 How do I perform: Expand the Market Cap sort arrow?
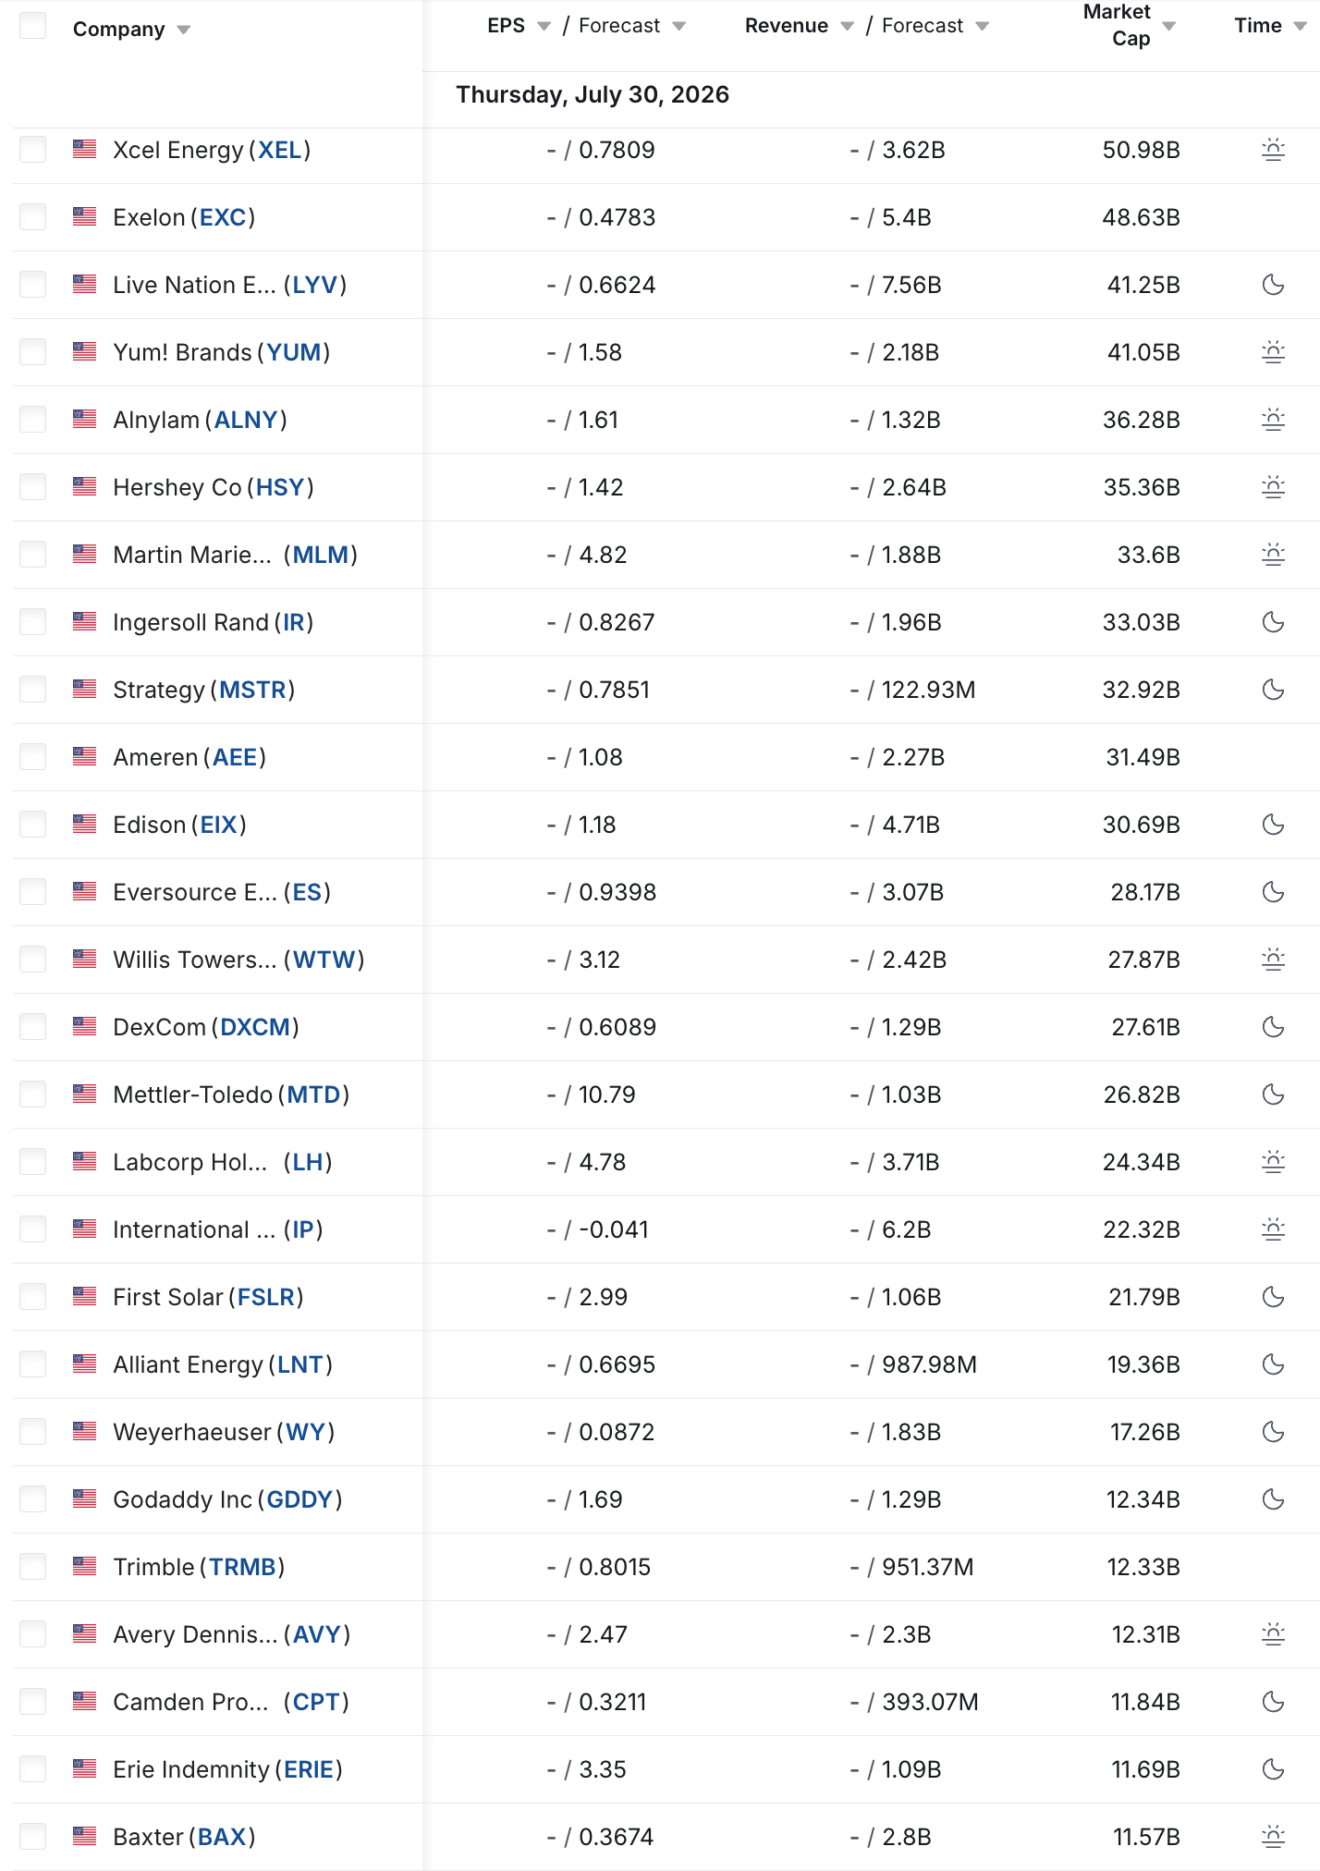[x=1168, y=26]
